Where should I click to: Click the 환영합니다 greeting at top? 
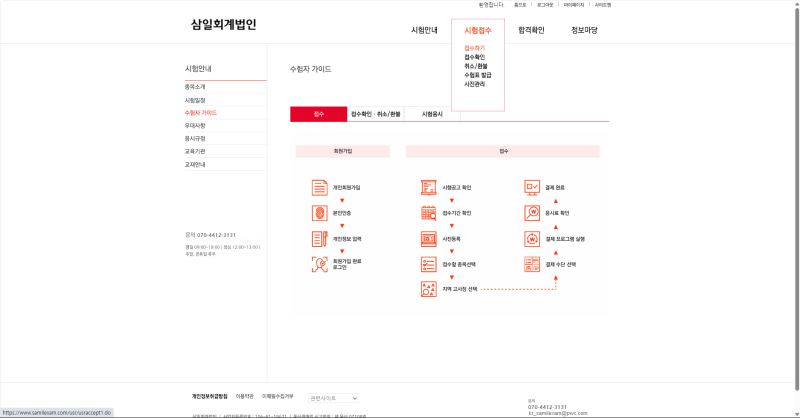(x=491, y=5)
